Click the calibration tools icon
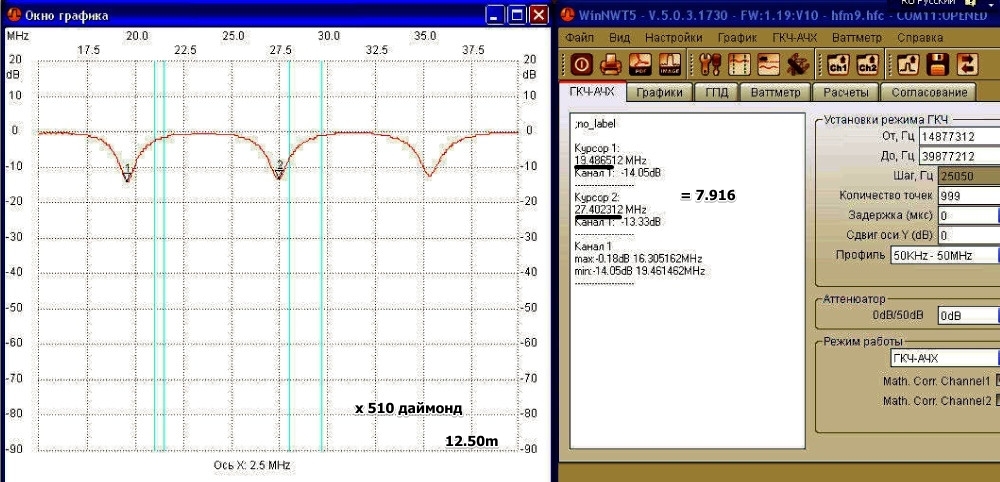Image resolution: width=1000 pixels, height=482 pixels. coord(798,64)
